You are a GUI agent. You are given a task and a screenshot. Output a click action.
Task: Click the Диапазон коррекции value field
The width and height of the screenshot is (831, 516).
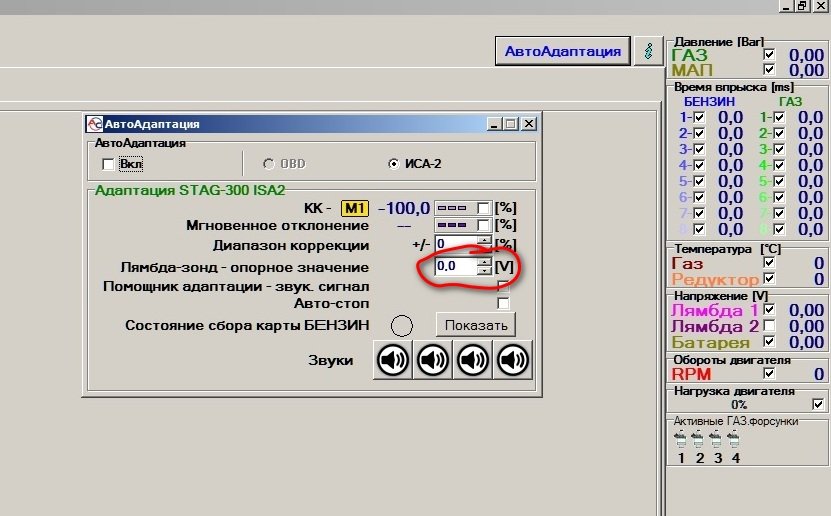pos(456,244)
